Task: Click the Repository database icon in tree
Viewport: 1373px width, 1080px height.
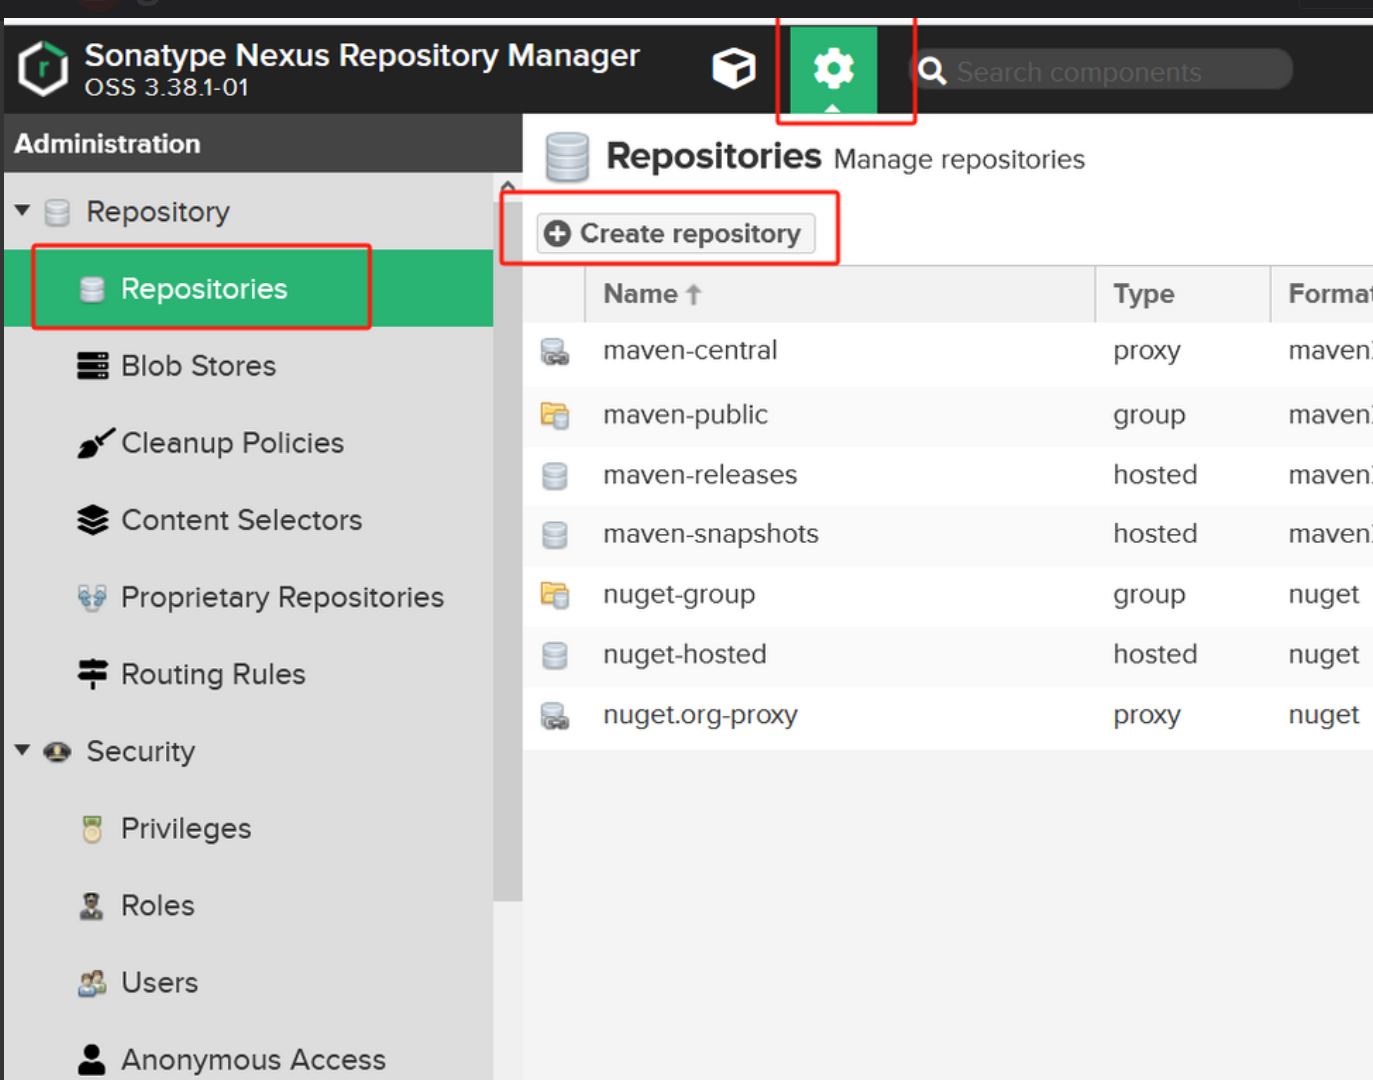Action: [57, 212]
